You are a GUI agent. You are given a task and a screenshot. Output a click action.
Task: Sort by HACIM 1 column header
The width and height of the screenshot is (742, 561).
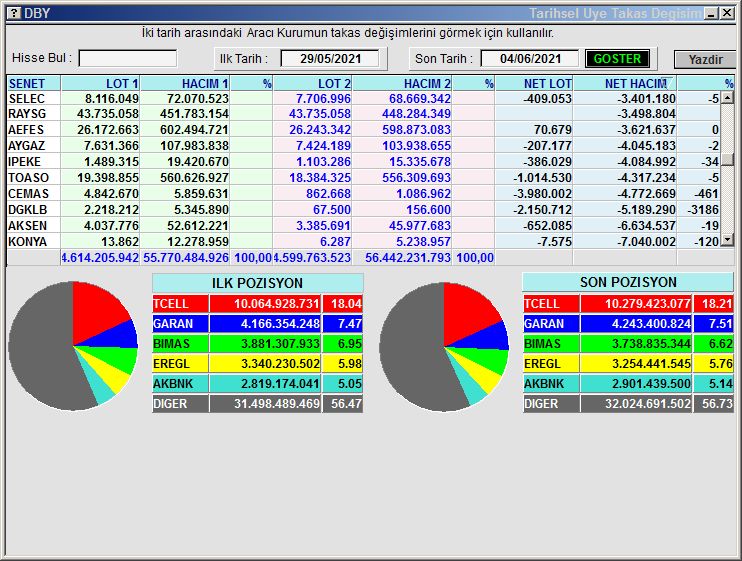[185, 84]
